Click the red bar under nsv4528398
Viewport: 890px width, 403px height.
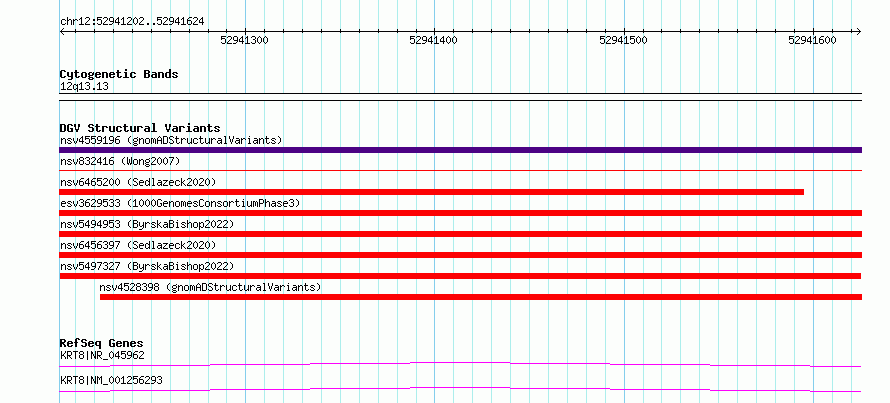click(x=481, y=297)
